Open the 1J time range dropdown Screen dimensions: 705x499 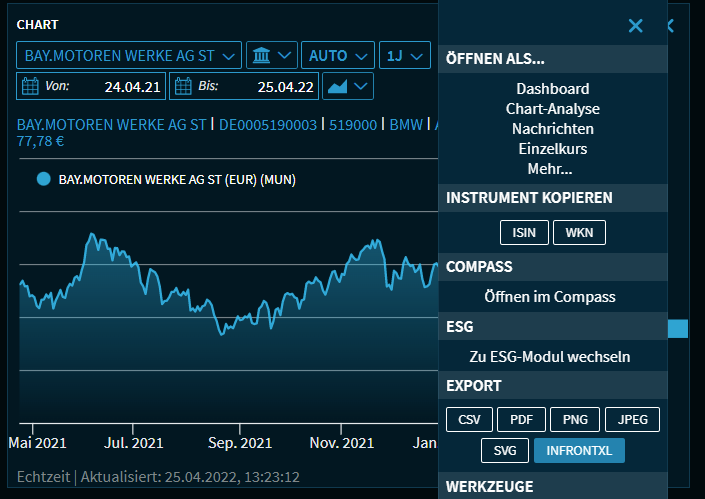click(405, 55)
